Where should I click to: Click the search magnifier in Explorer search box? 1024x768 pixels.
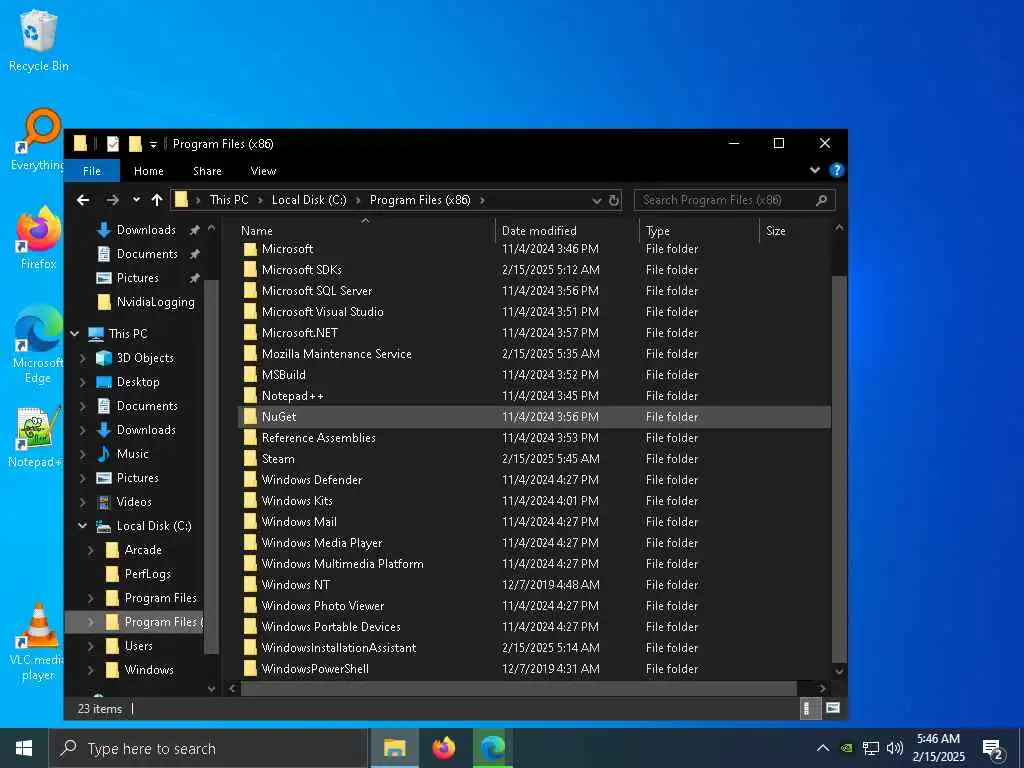point(821,200)
